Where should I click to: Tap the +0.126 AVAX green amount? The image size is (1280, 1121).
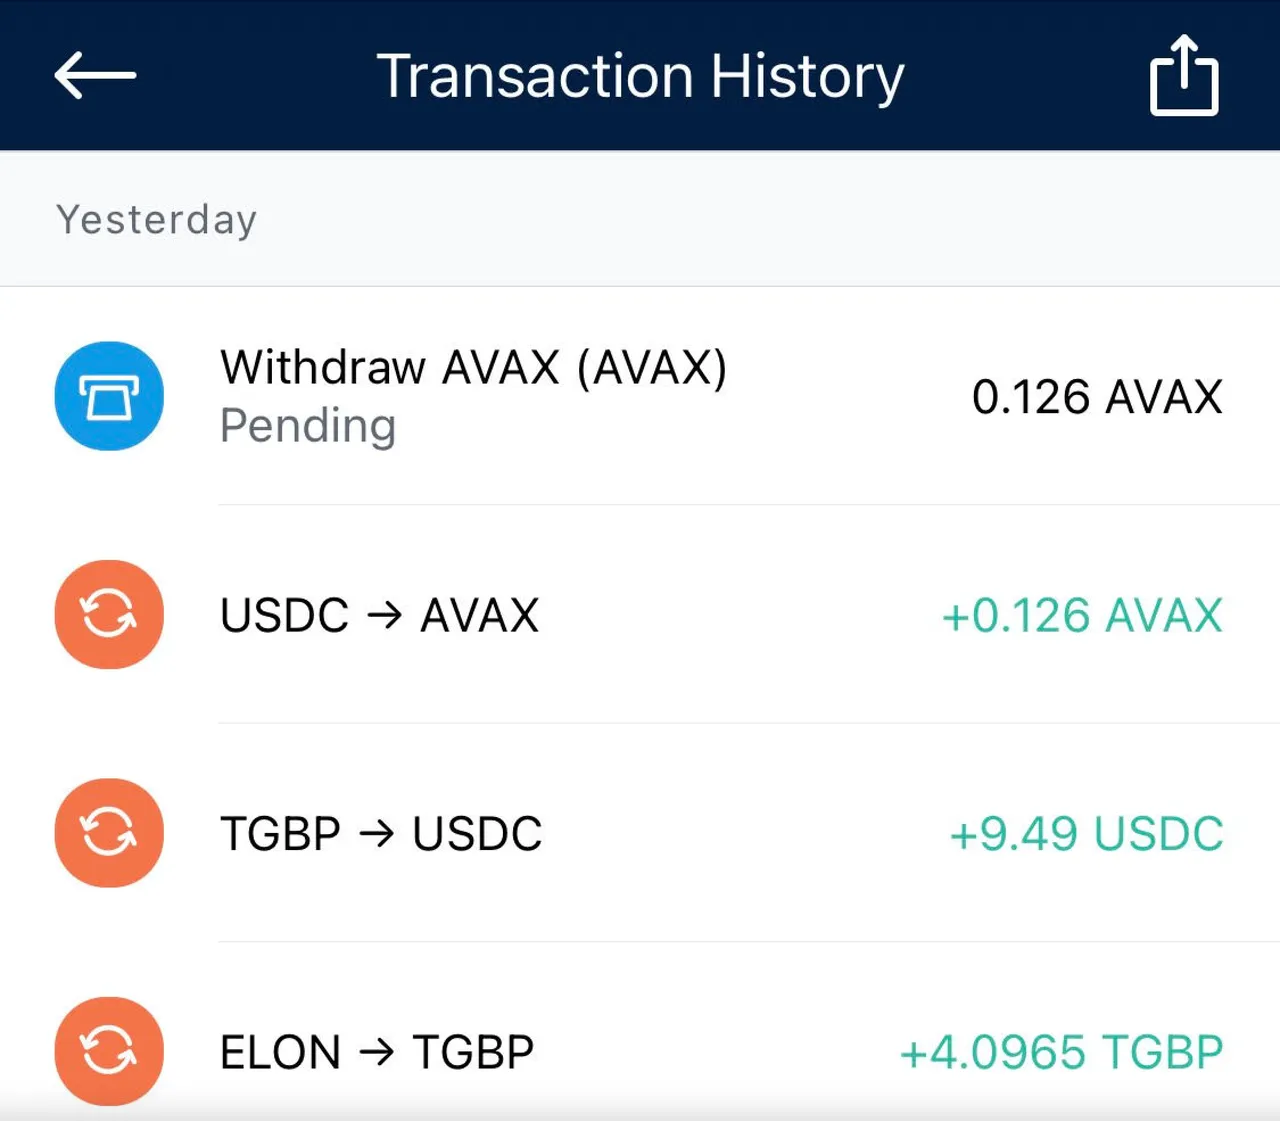(1082, 615)
